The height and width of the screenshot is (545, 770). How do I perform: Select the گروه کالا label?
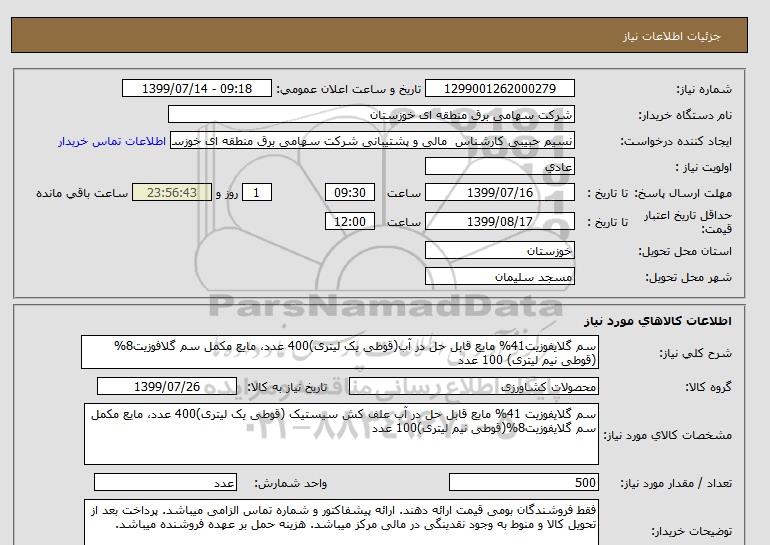pyautogui.click(x=709, y=387)
